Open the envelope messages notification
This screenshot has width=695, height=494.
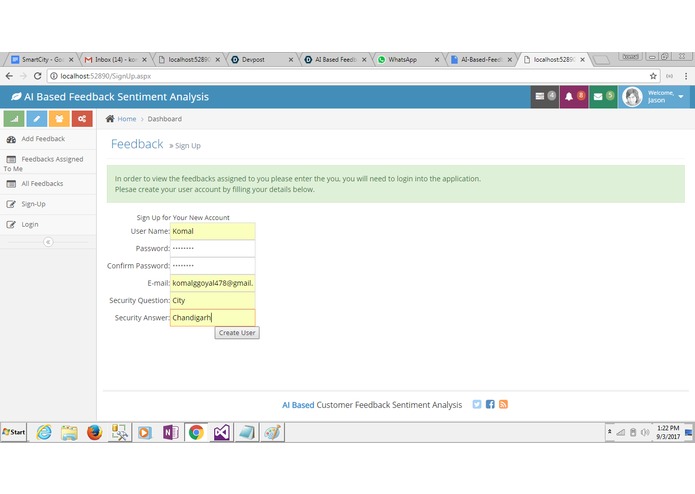tap(603, 97)
